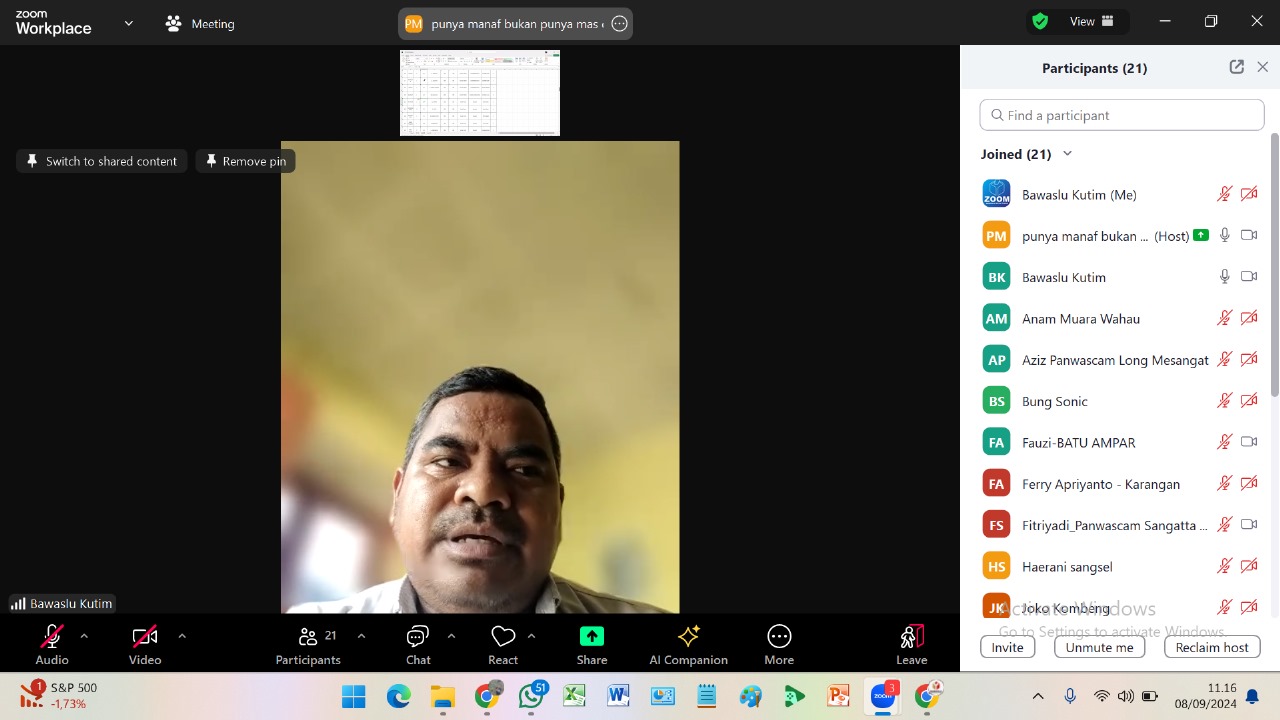Toggle the Video camera button
Viewport: 1280px width, 720px height.
tap(145, 637)
